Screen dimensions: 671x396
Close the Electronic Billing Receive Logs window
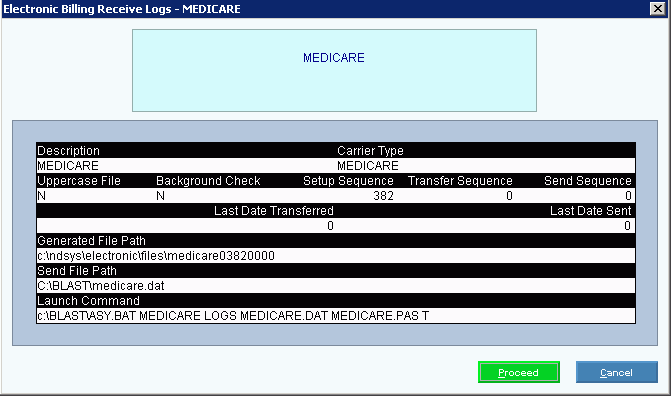coord(657,9)
